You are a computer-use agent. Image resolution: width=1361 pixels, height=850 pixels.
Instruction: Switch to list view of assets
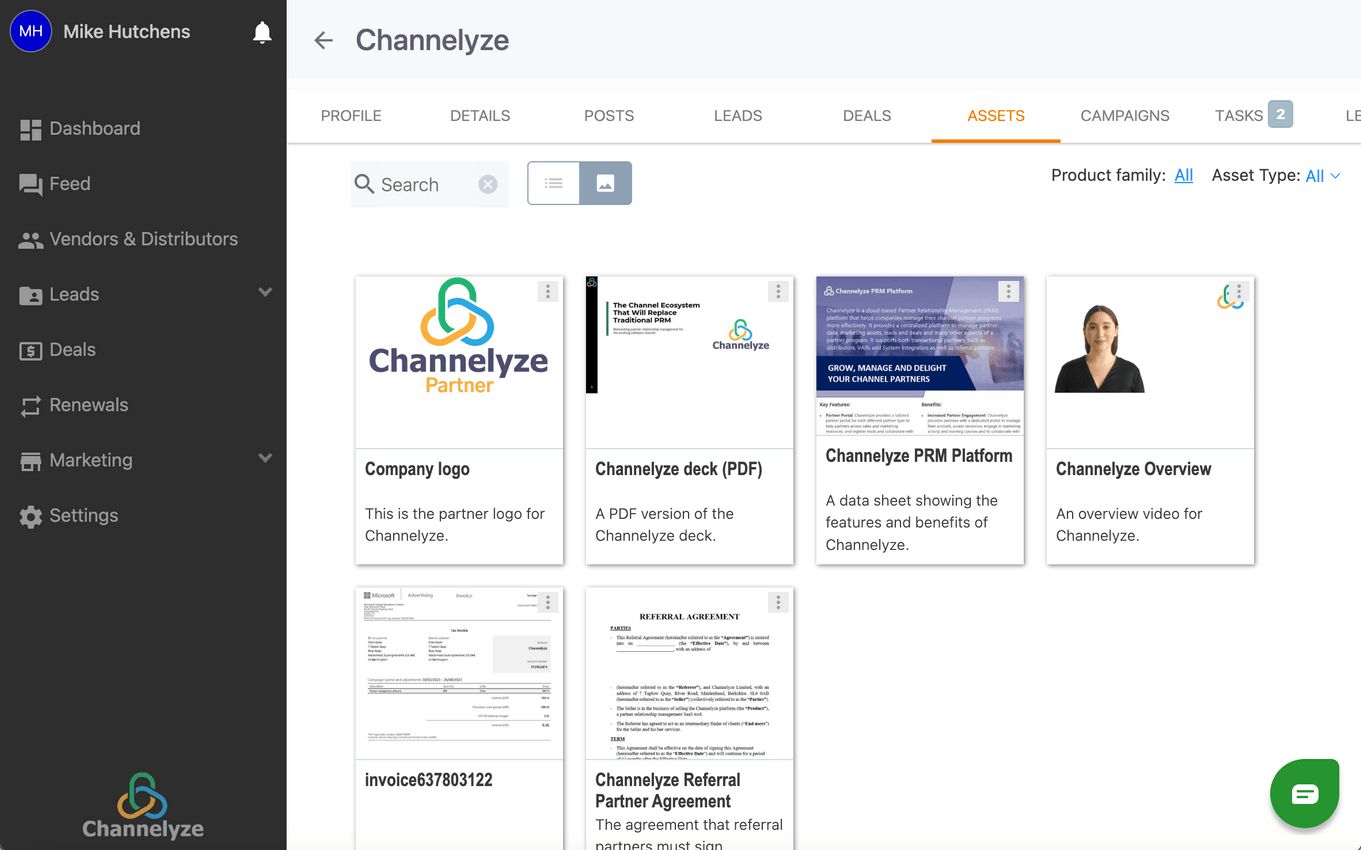pyautogui.click(x=553, y=183)
